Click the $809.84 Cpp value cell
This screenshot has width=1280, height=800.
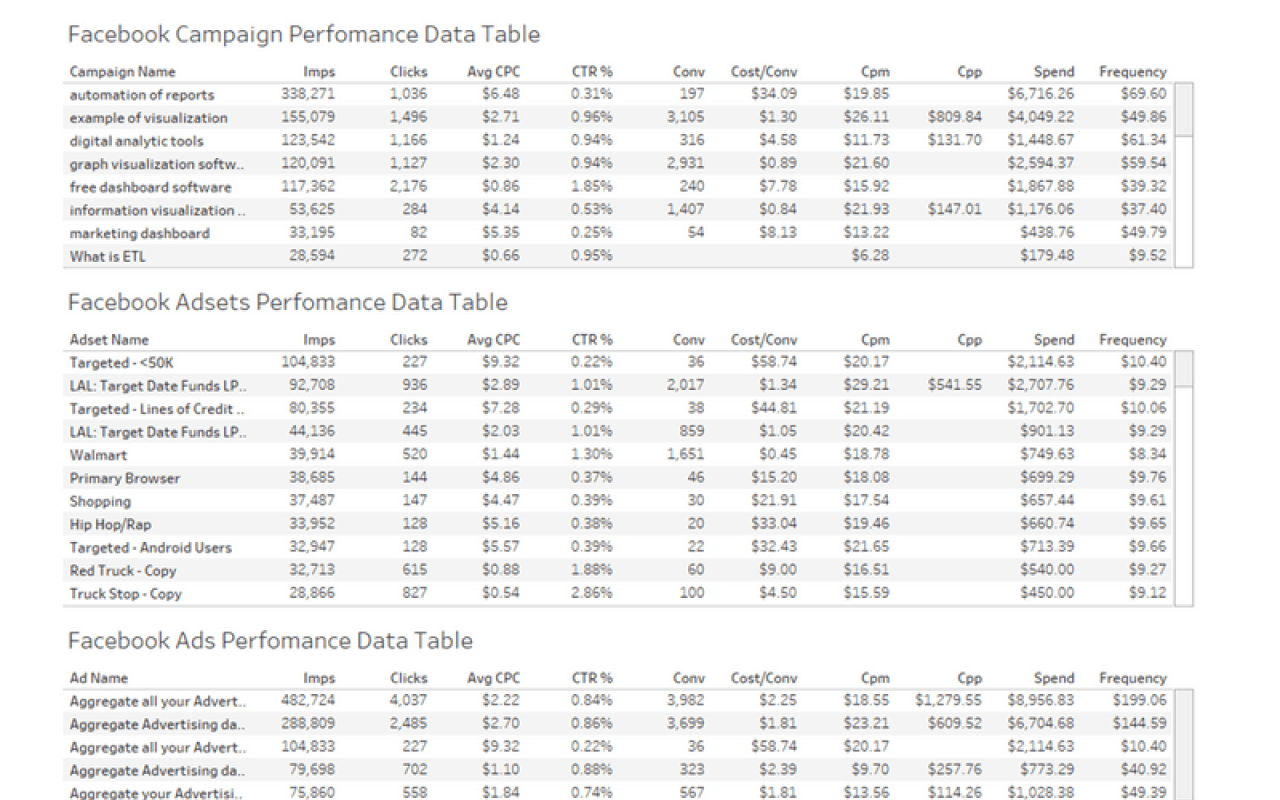(955, 117)
